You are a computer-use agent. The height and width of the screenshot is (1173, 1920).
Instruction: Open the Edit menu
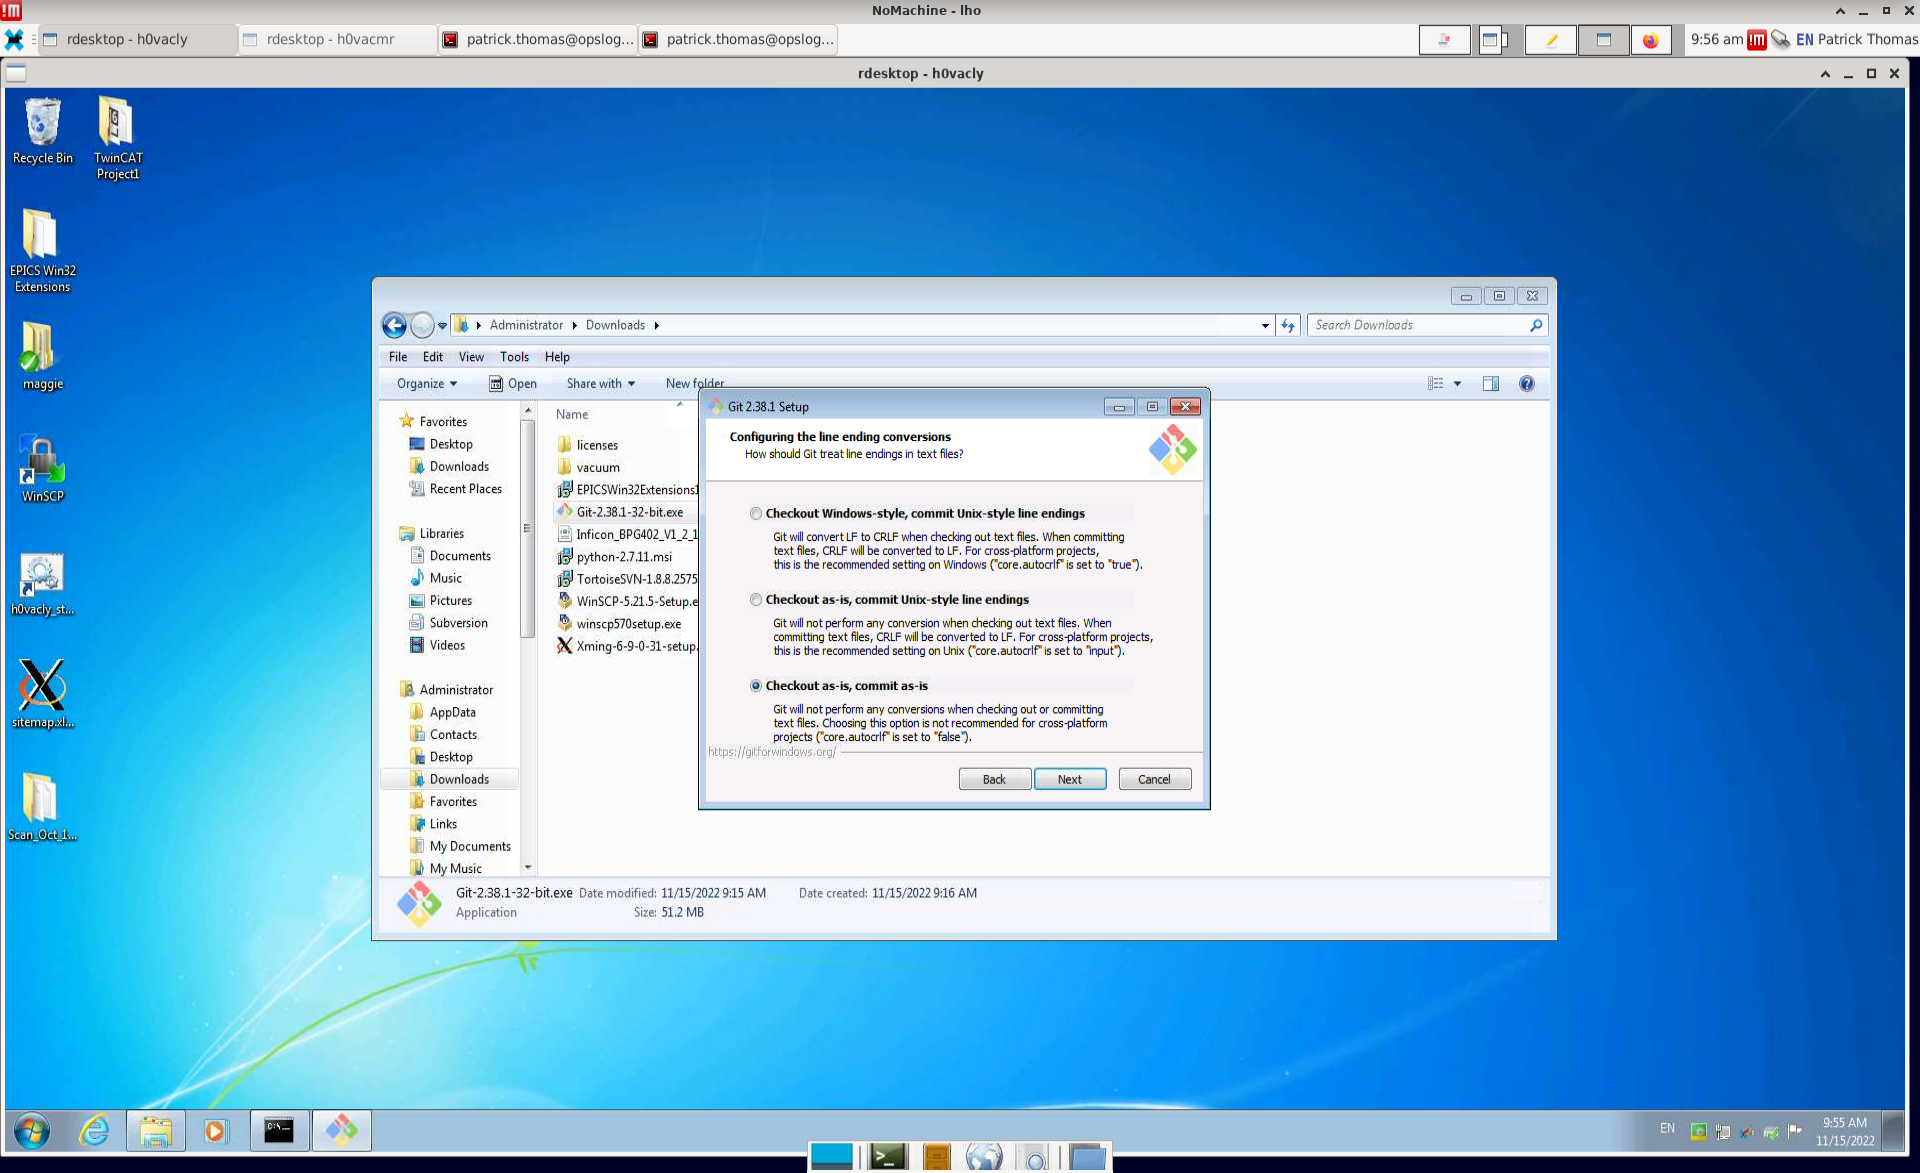(432, 357)
